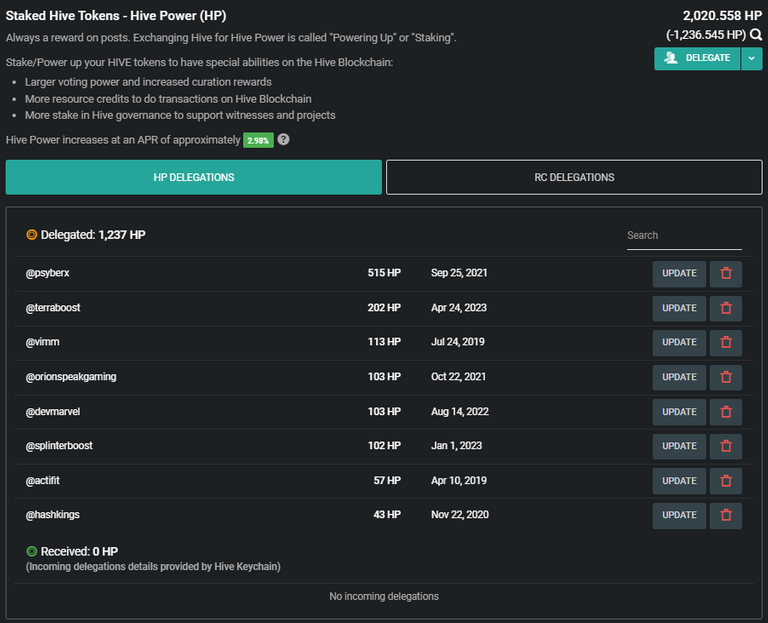Viewport: 768px width, 623px height.
Task: Open the @psyberx account link
Action: [x=48, y=273]
